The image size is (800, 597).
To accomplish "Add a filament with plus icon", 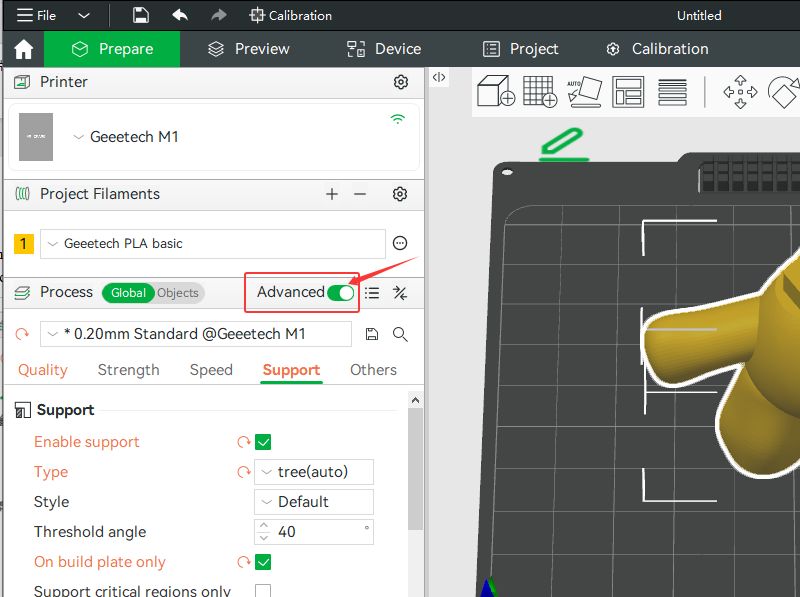I will click(x=332, y=194).
